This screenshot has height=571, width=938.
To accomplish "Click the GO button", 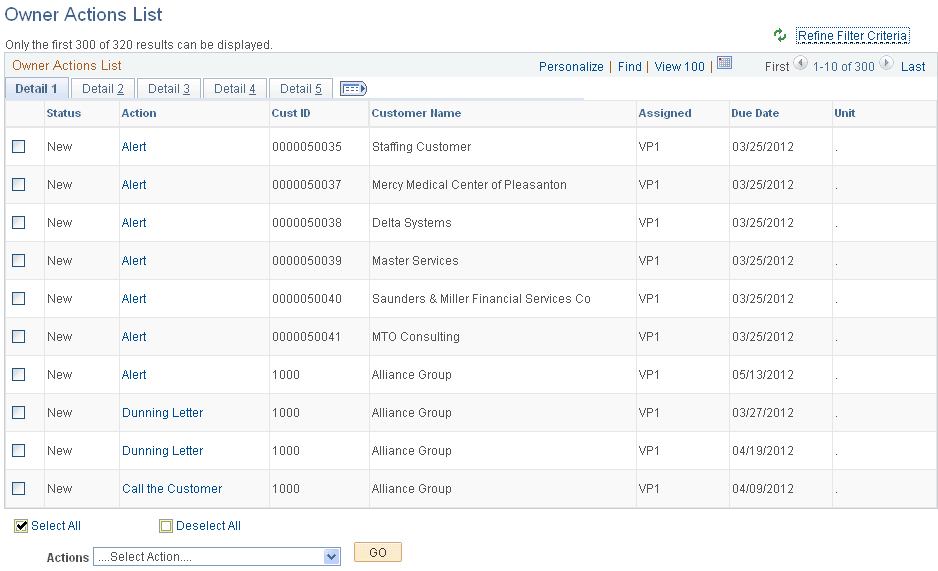I will click(x=377, y=552).
